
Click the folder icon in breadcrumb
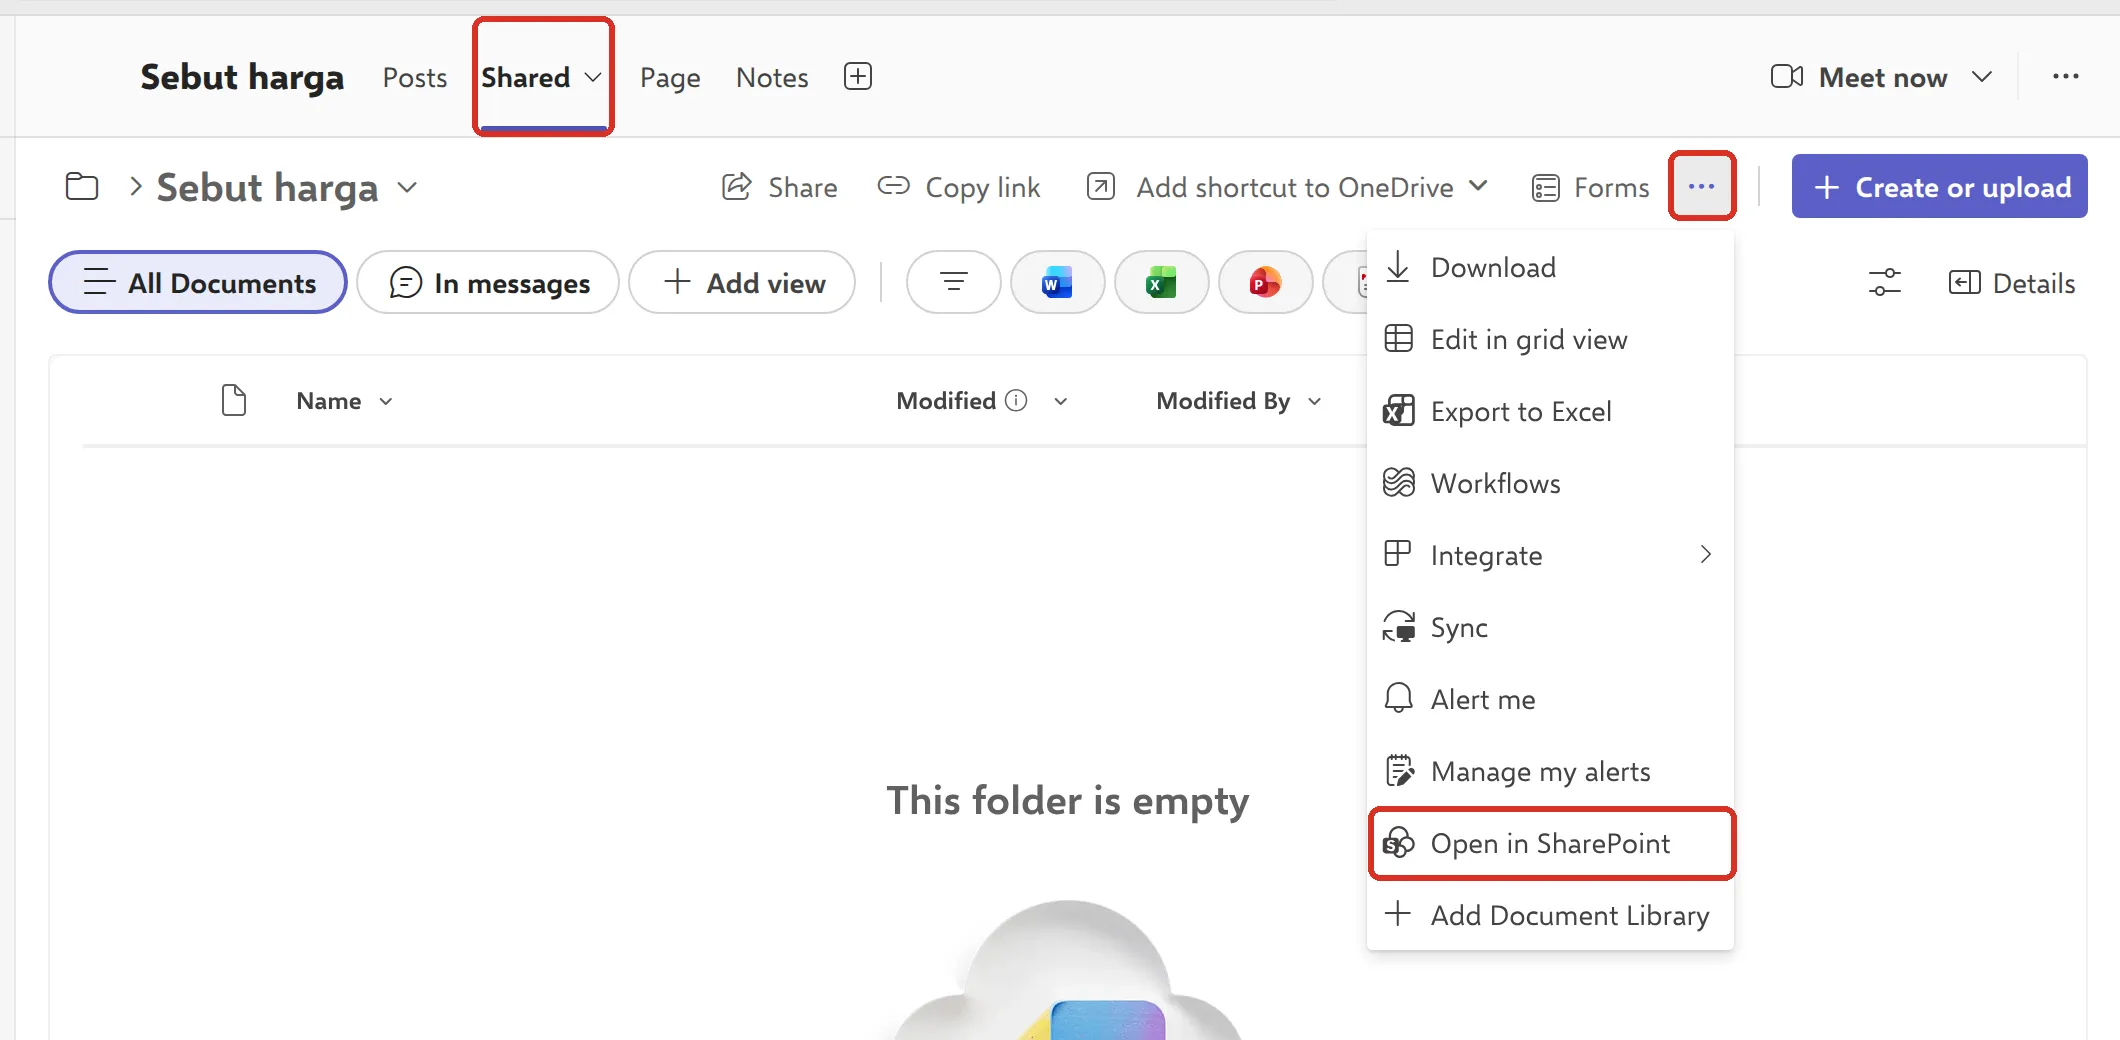[82, 187]
